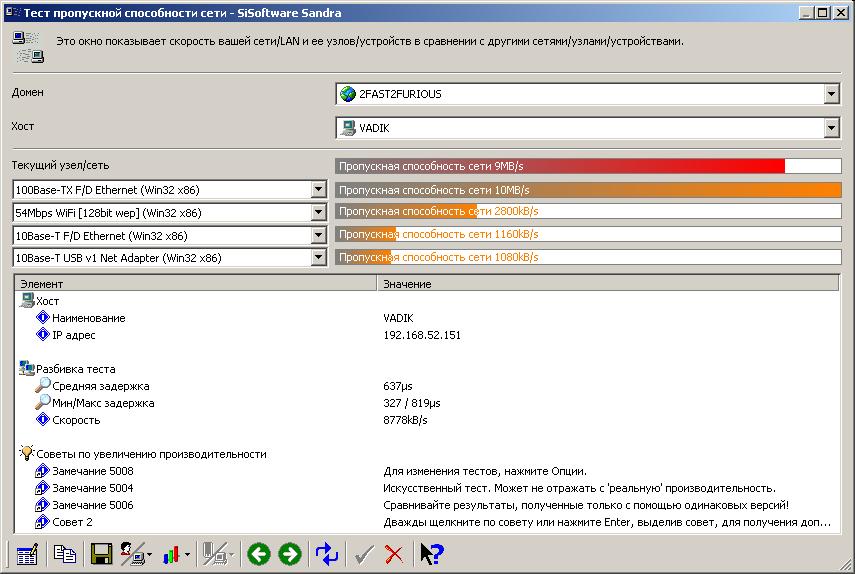The width and height of the screenshot is (855, 574).
Task: Click the Copy icon in toolbar
Action: pyautogui.click(x=65, y=554)
